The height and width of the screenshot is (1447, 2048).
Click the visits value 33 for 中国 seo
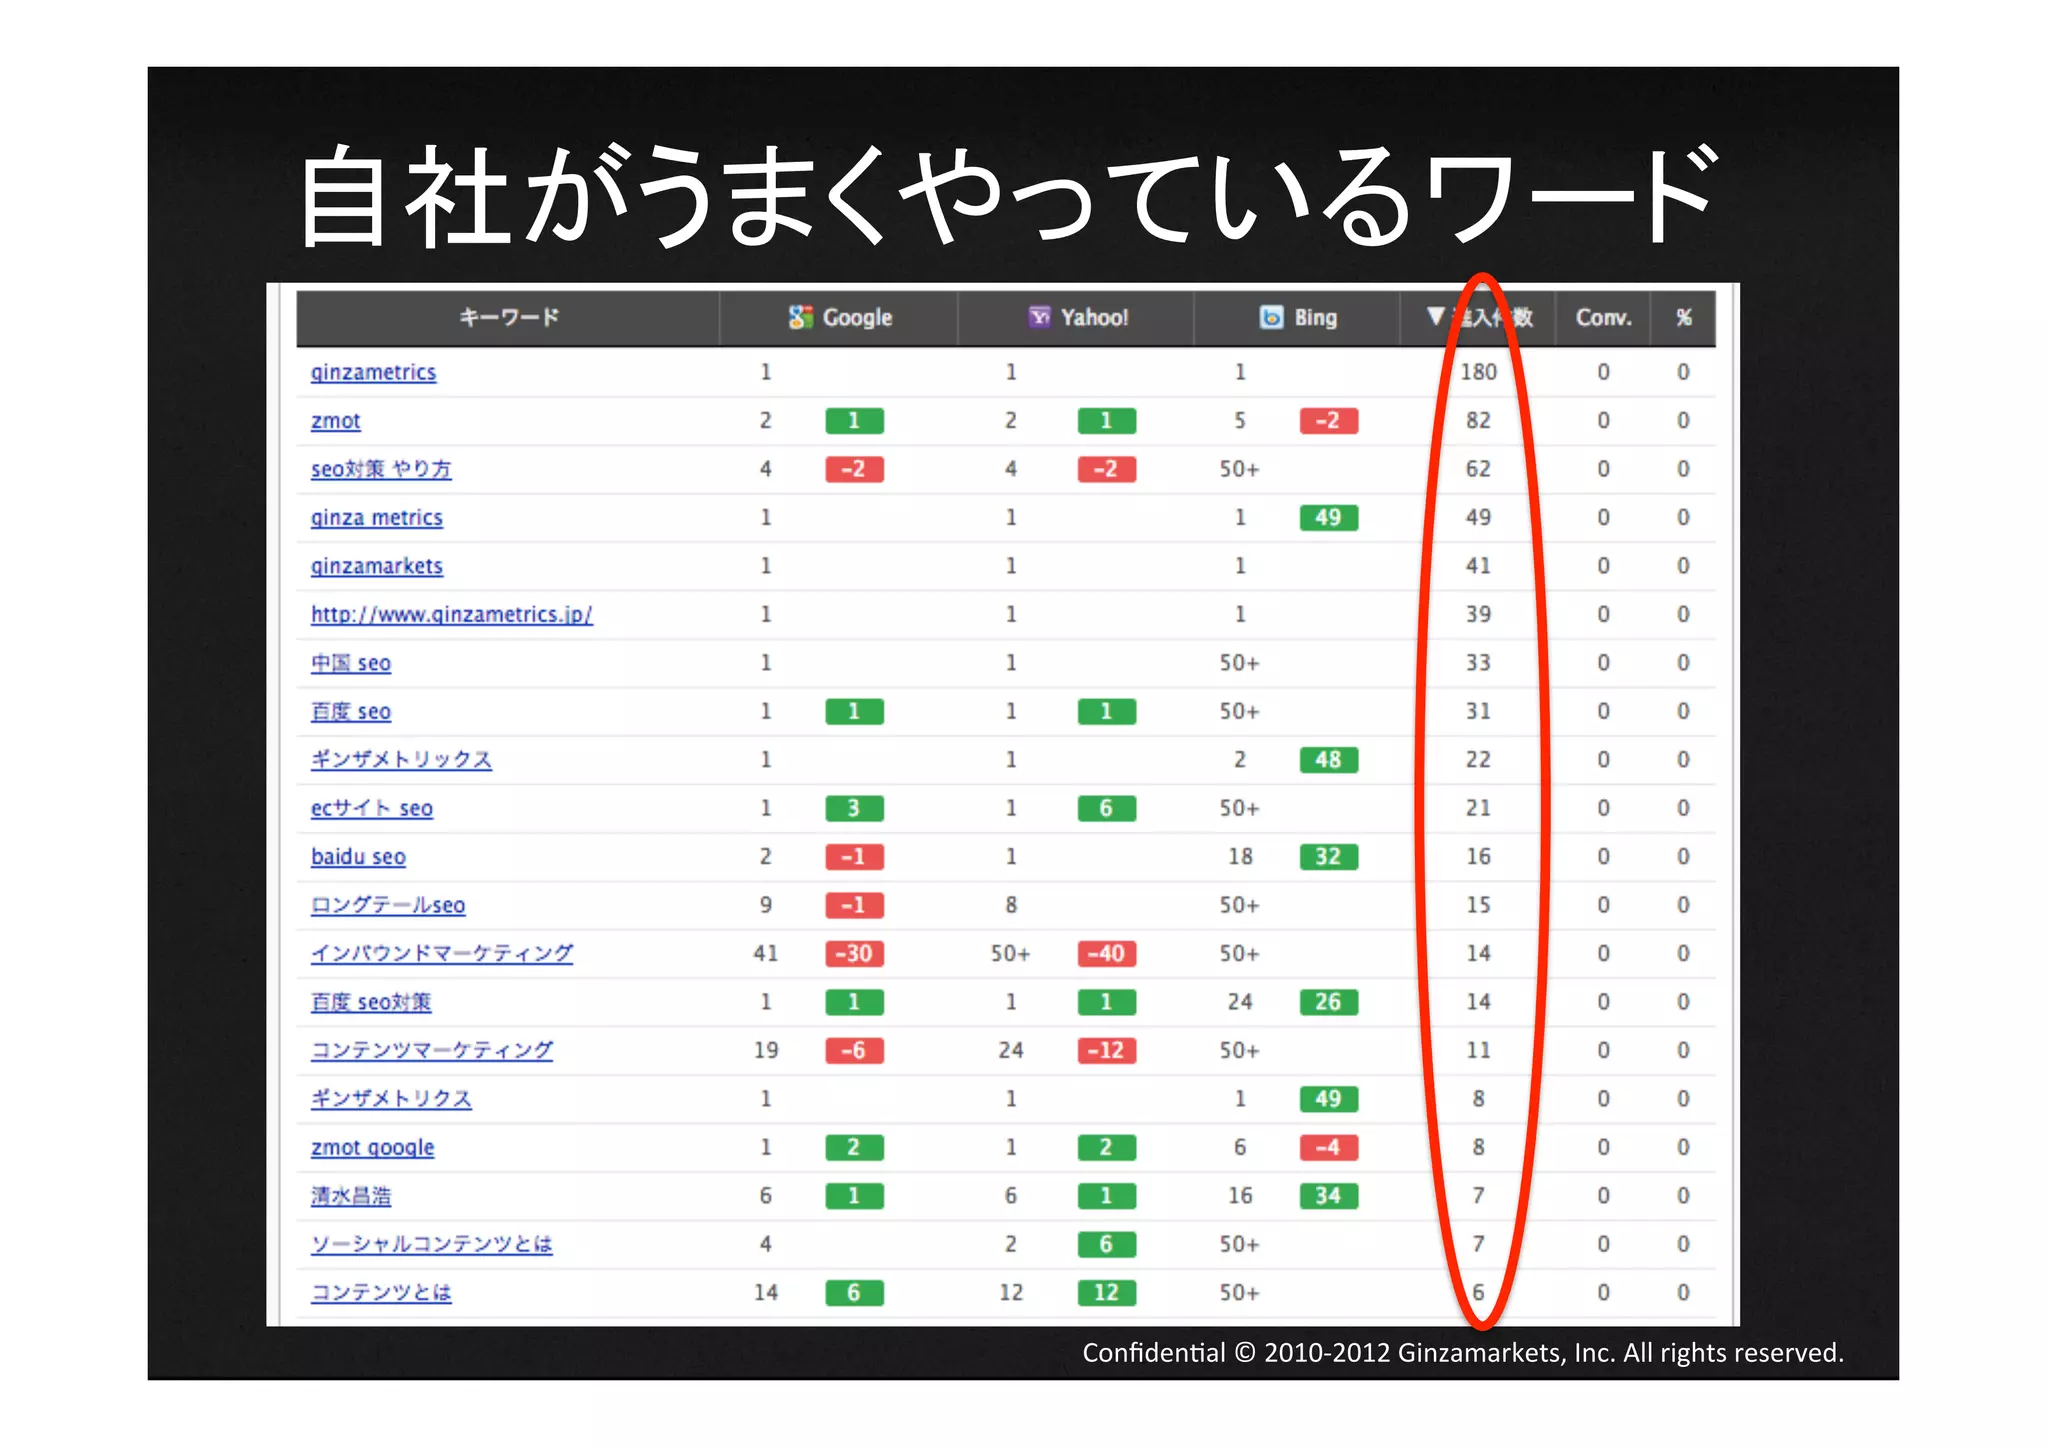coord(1478,663)
